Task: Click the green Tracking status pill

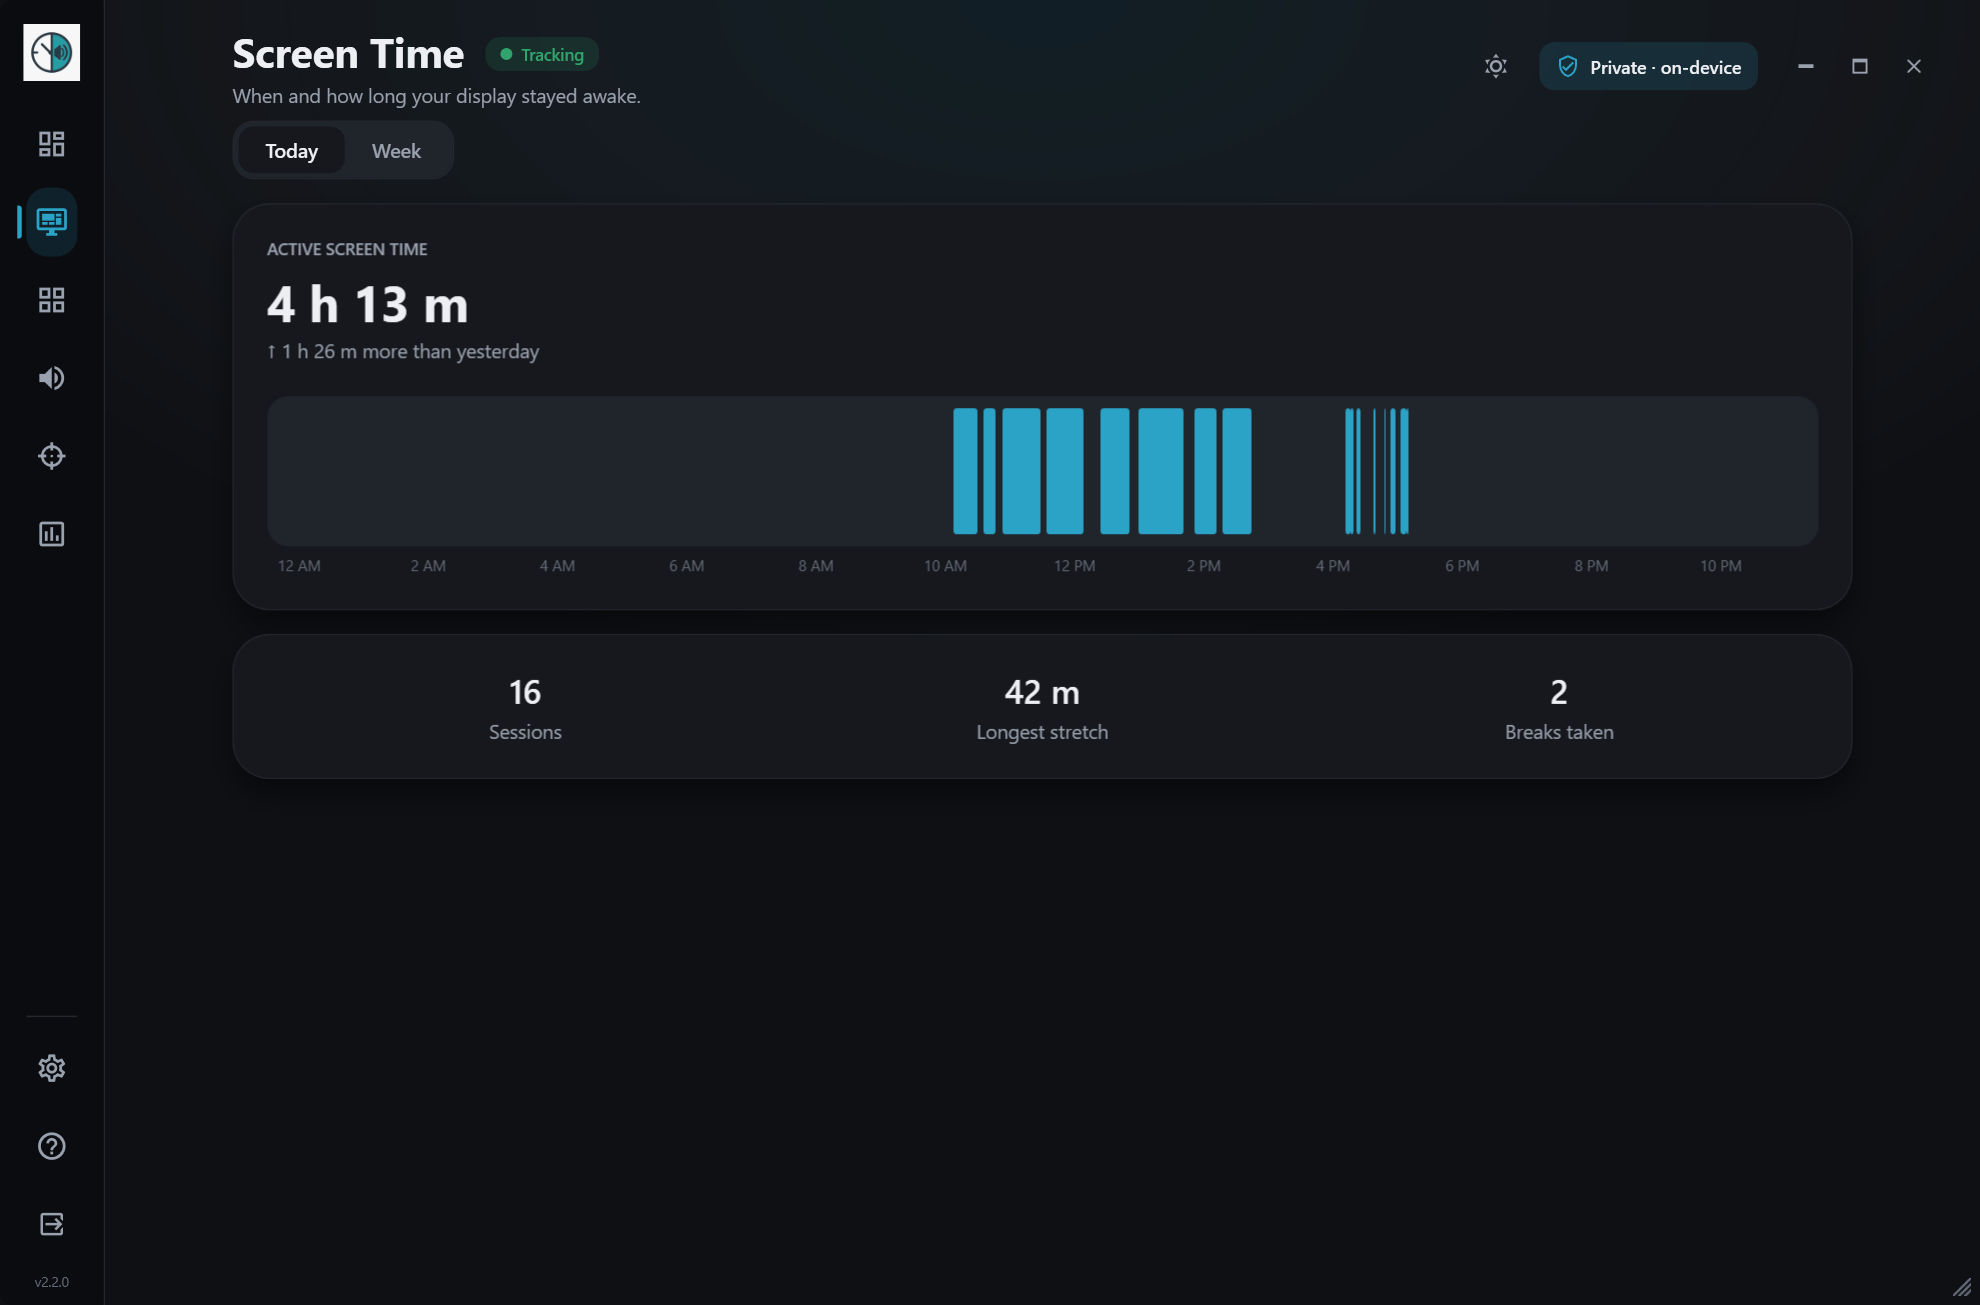Action: tap(542, 54)
